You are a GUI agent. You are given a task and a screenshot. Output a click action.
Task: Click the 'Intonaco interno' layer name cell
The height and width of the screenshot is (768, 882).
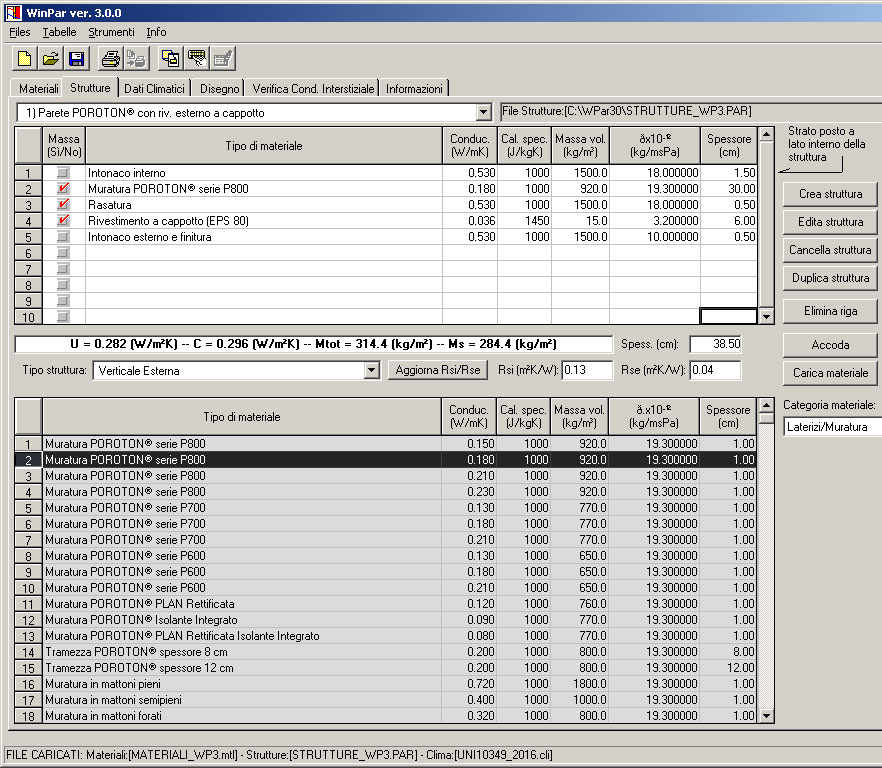pos(264,173)
